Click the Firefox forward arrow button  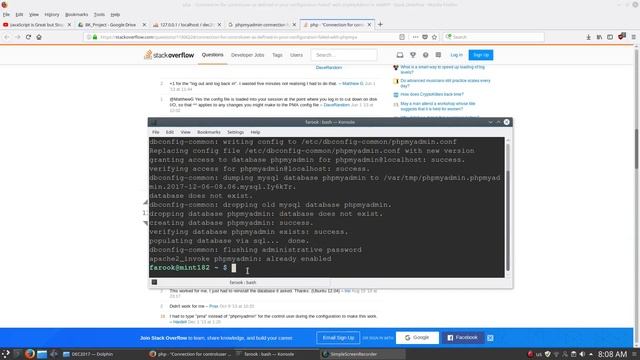[x=18, y=37]
